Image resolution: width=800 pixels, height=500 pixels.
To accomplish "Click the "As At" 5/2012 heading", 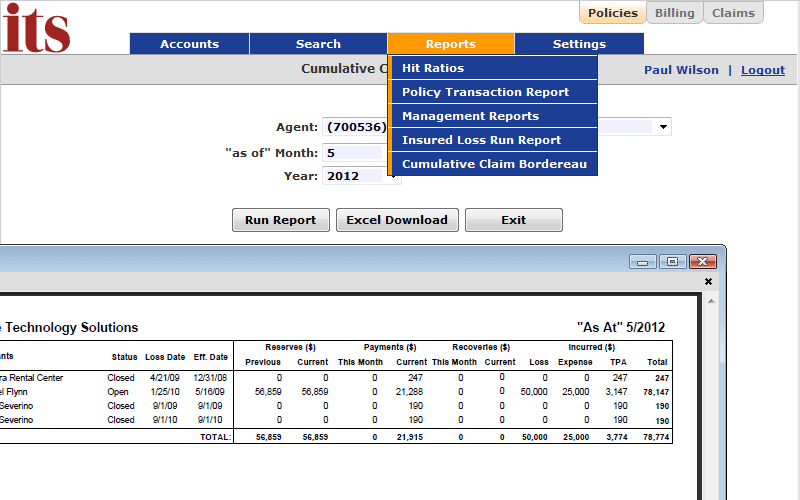I will pyautogui.click(x=621, y=327).
